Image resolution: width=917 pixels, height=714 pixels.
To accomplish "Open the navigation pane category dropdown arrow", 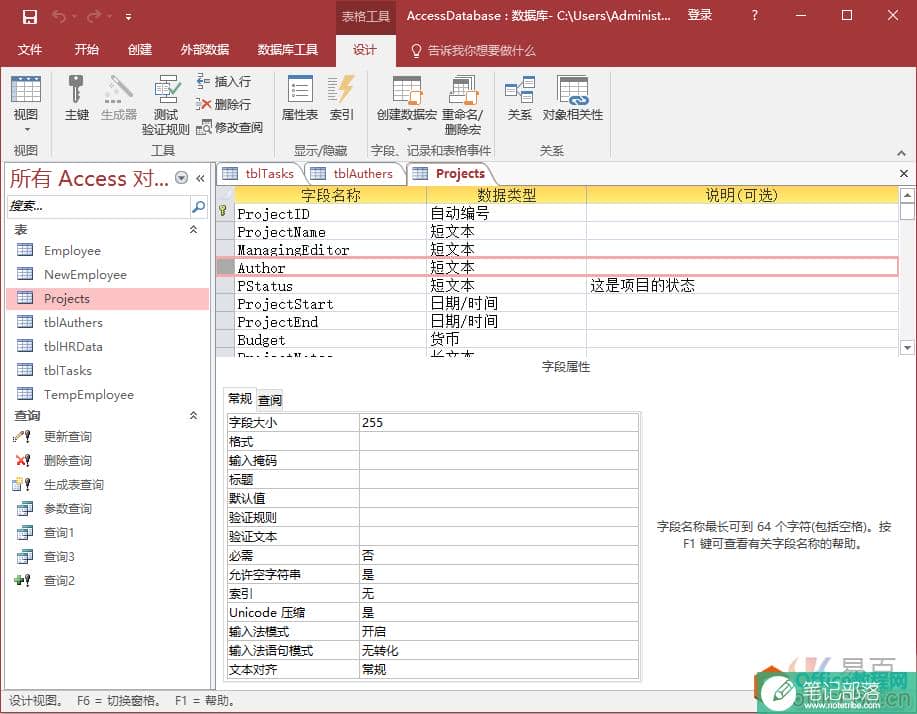I will click(182, 178).
